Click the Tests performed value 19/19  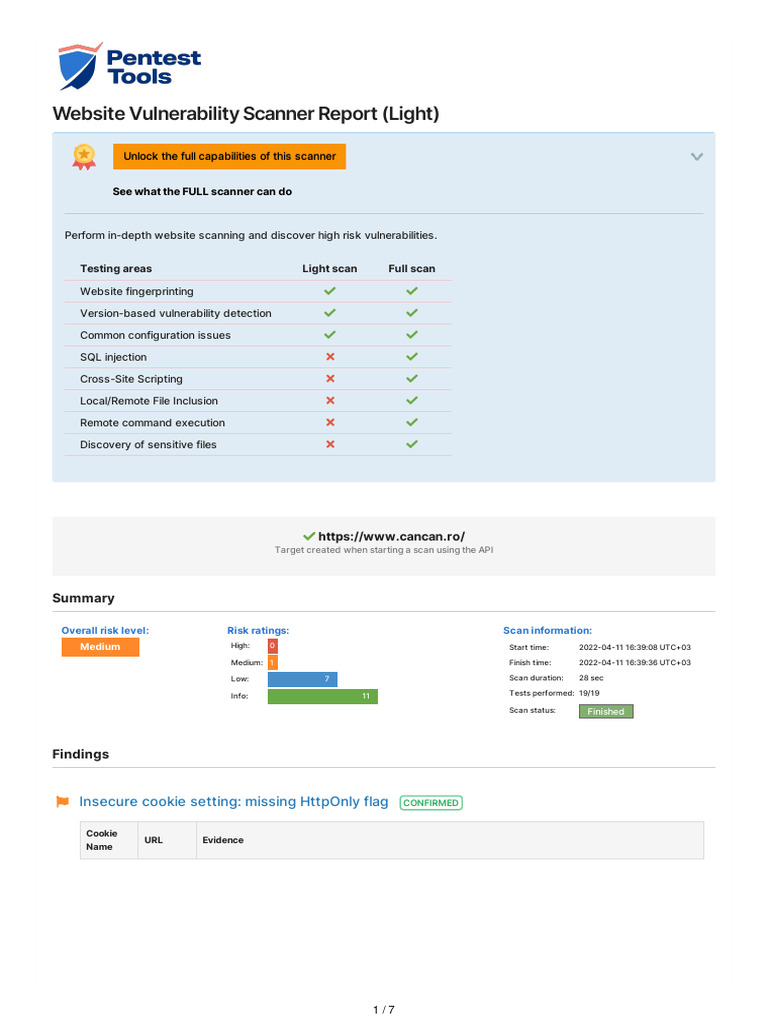point(589,693)
